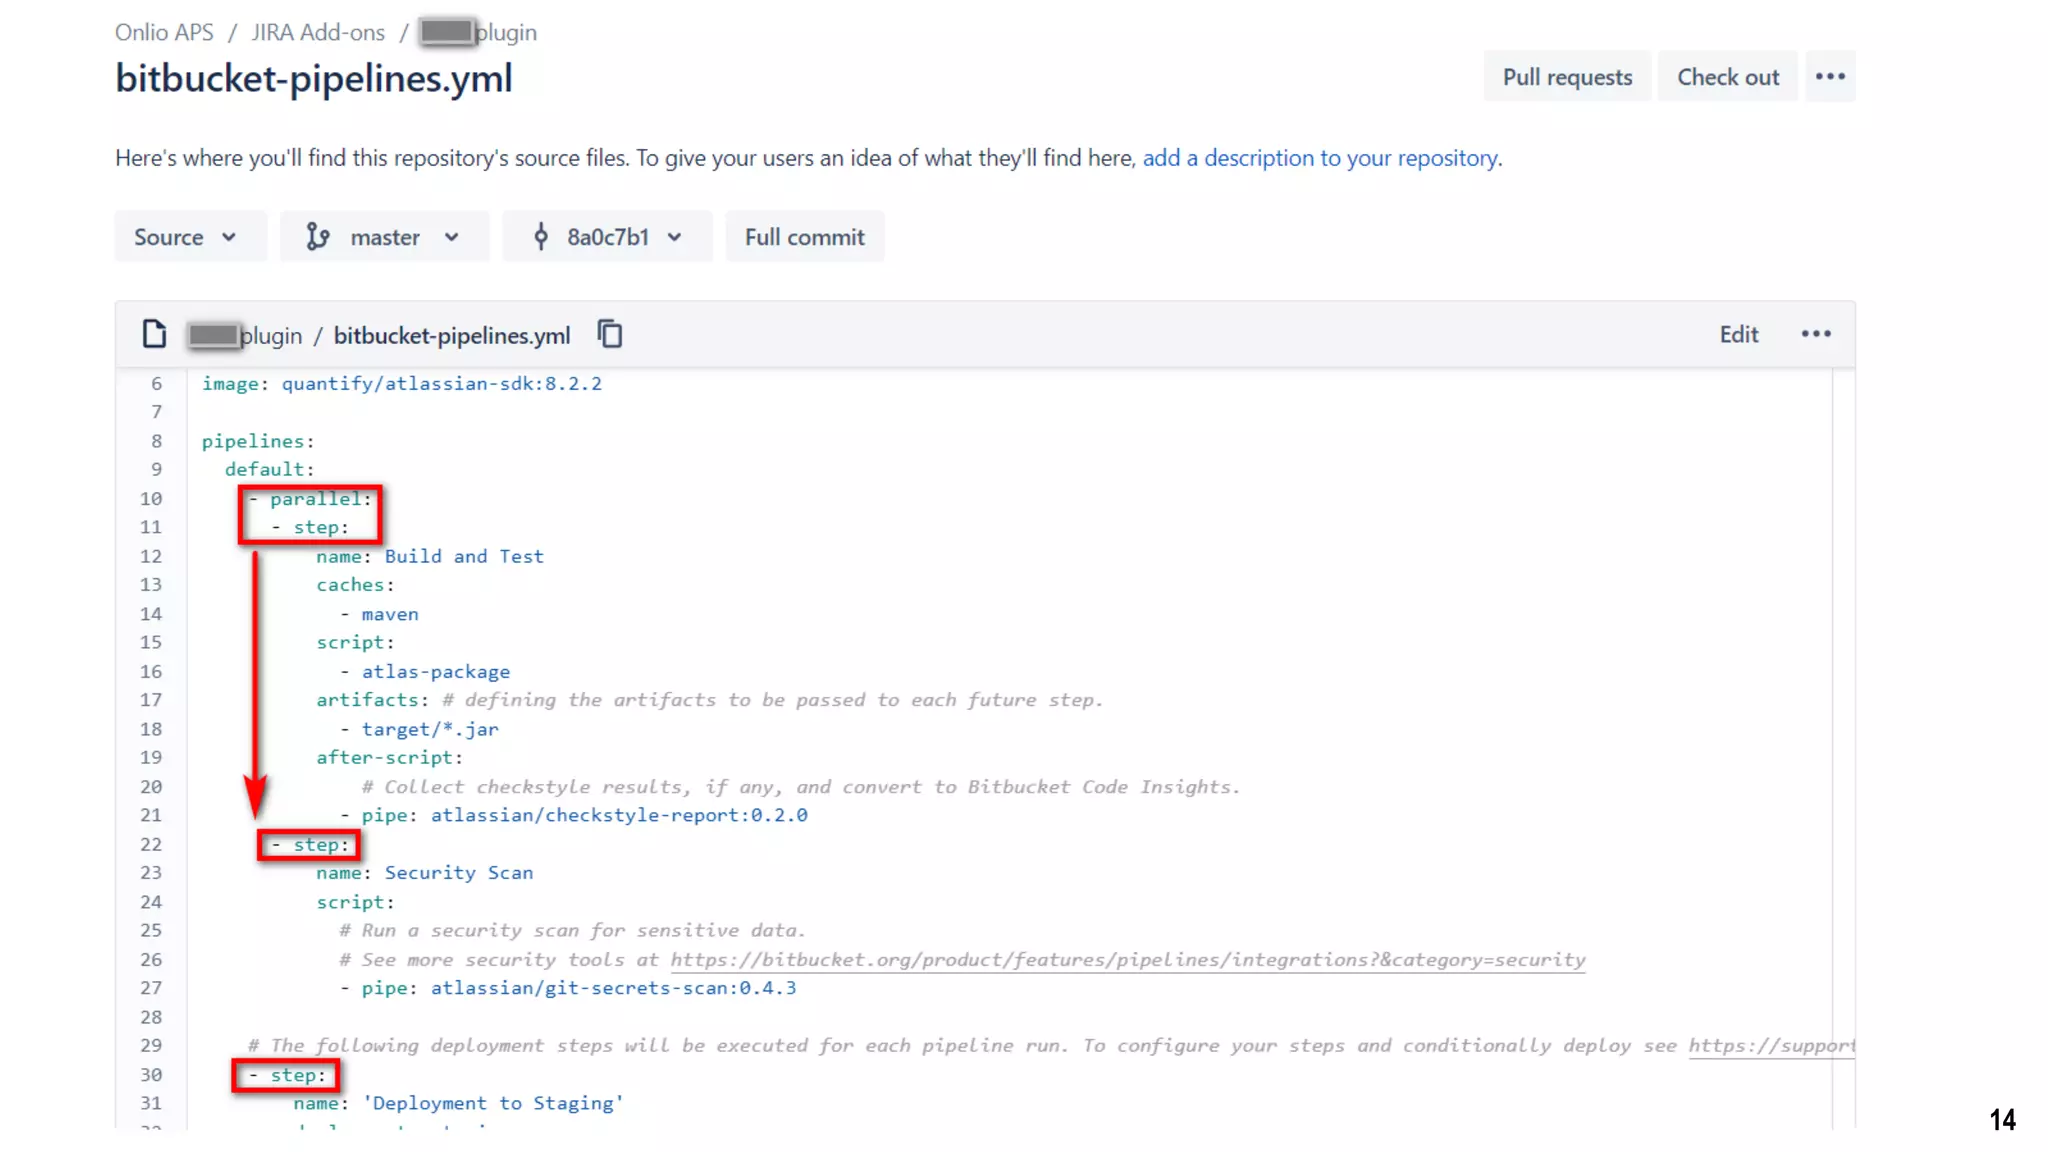Click the Check out button

[1727, 77]
